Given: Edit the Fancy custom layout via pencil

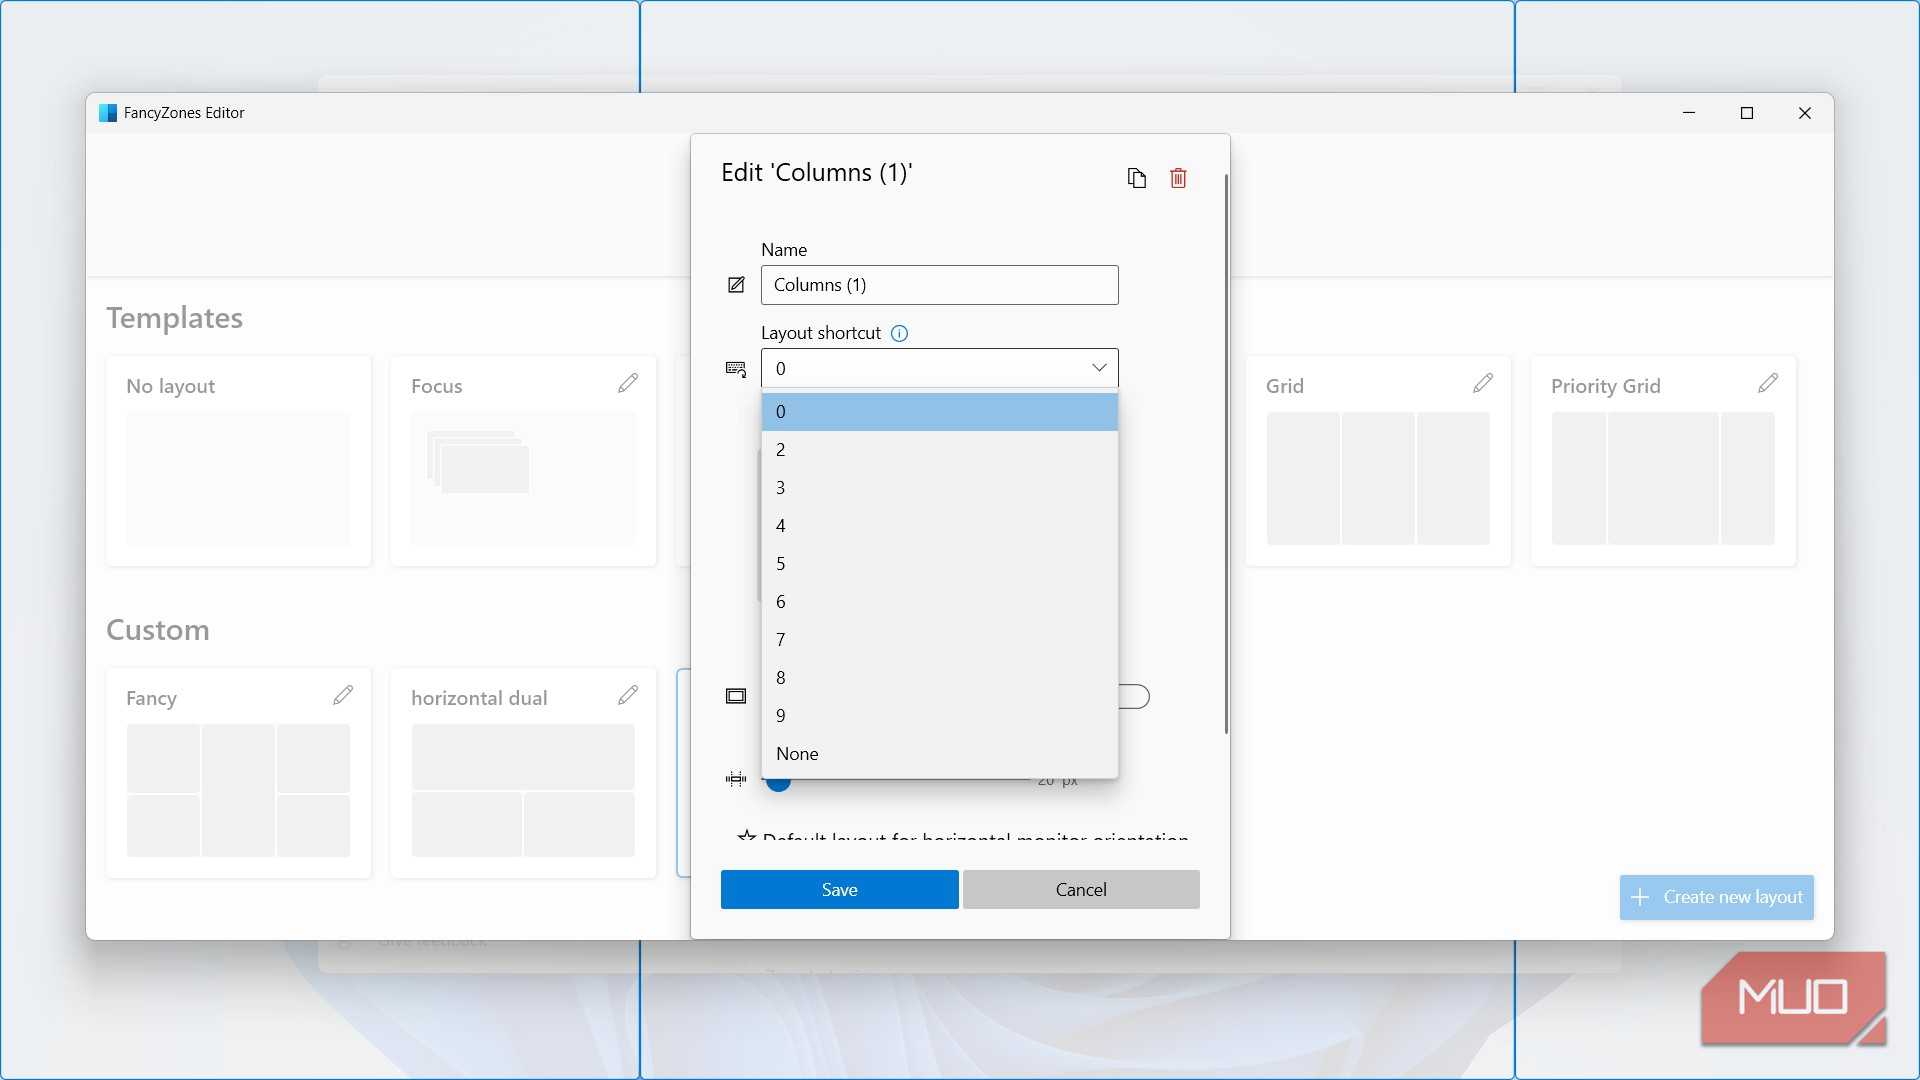Looking at the screenshot, I should (x=343, y=695).
